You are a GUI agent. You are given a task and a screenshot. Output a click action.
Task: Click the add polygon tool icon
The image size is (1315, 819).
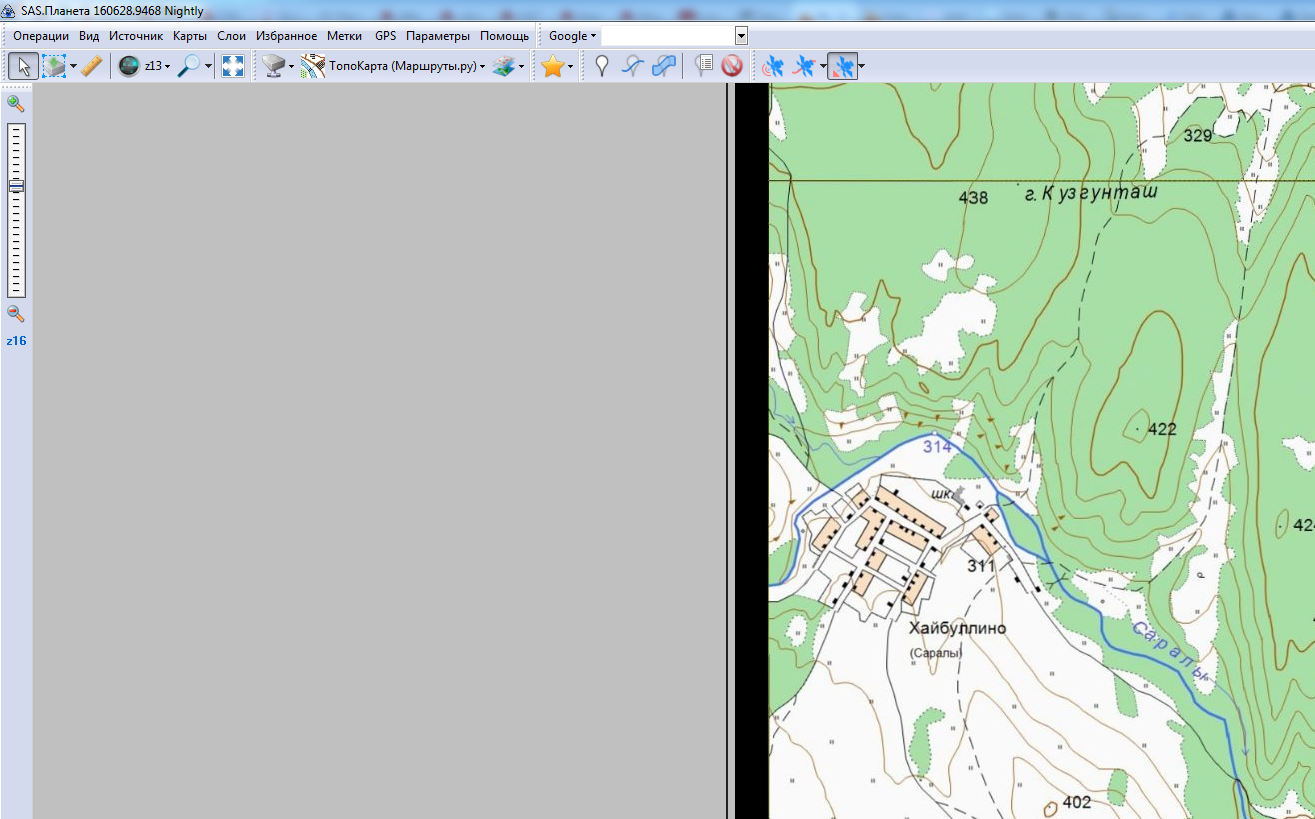[663, 66]
